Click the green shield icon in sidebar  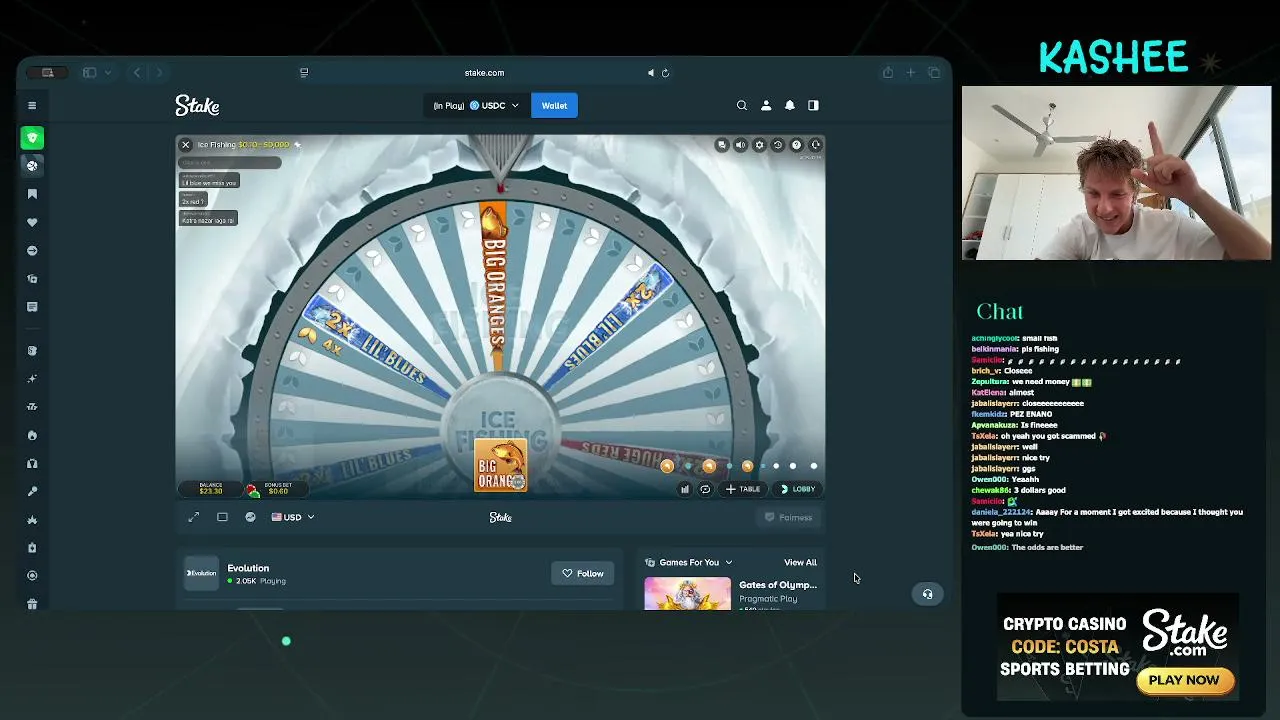32,138
